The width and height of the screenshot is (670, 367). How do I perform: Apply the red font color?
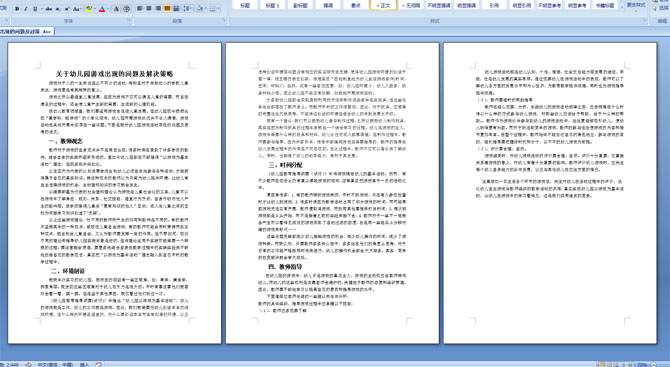click(x=102, y=9)
